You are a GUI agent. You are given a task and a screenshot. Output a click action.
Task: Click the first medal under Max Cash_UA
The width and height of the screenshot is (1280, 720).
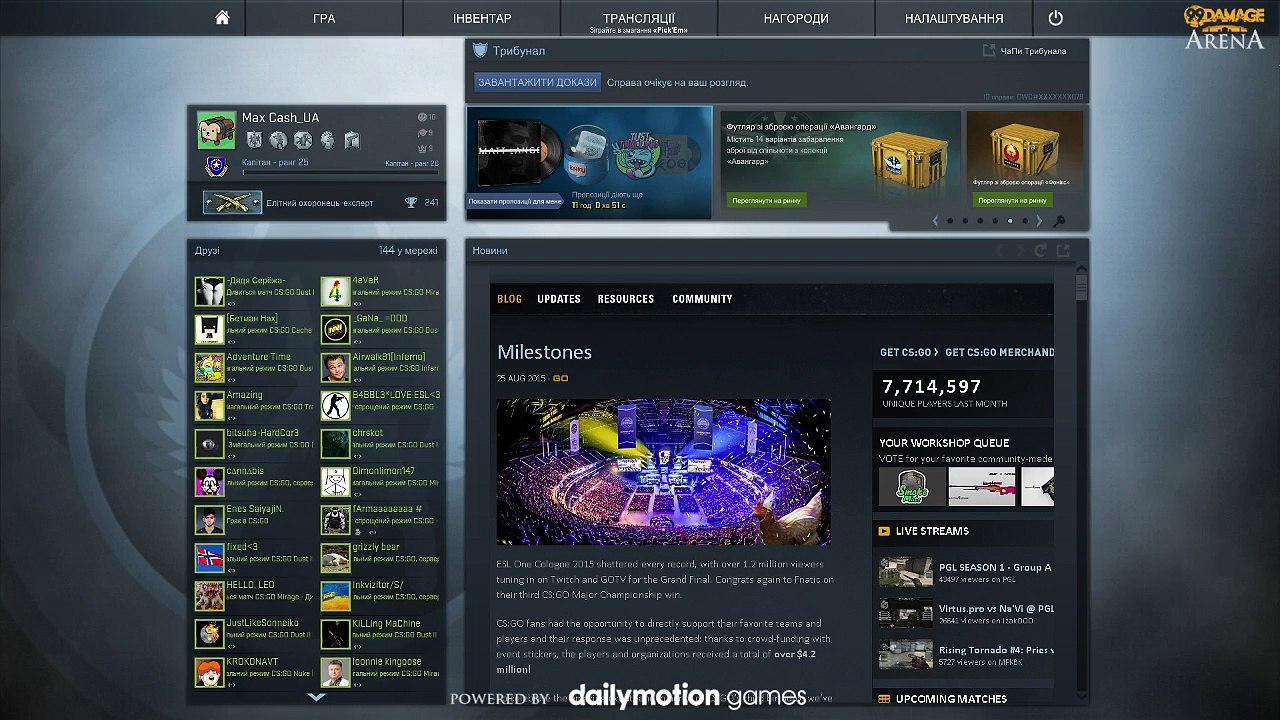[254, 141]
